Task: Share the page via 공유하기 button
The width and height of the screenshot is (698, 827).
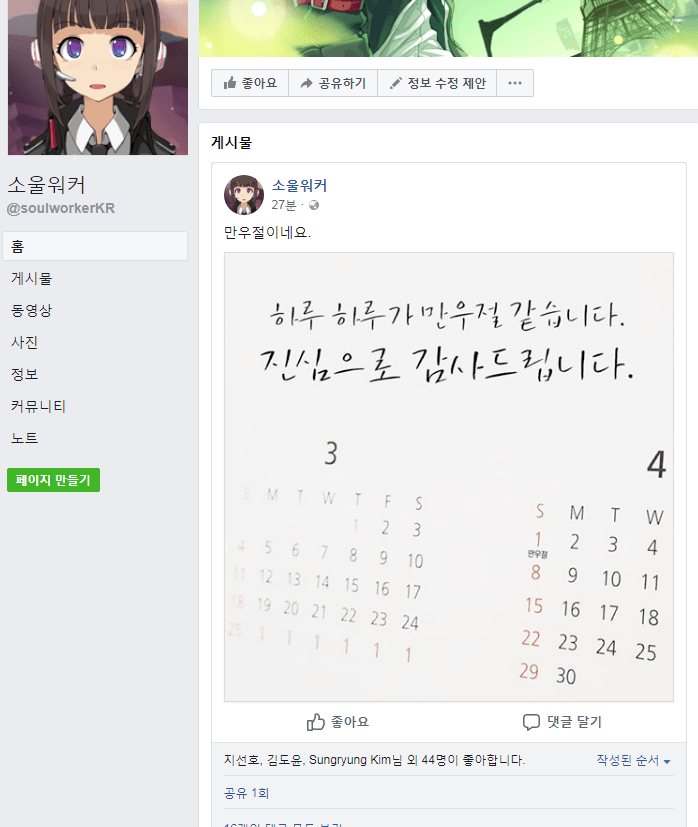Action: click(x=333, y=83)
